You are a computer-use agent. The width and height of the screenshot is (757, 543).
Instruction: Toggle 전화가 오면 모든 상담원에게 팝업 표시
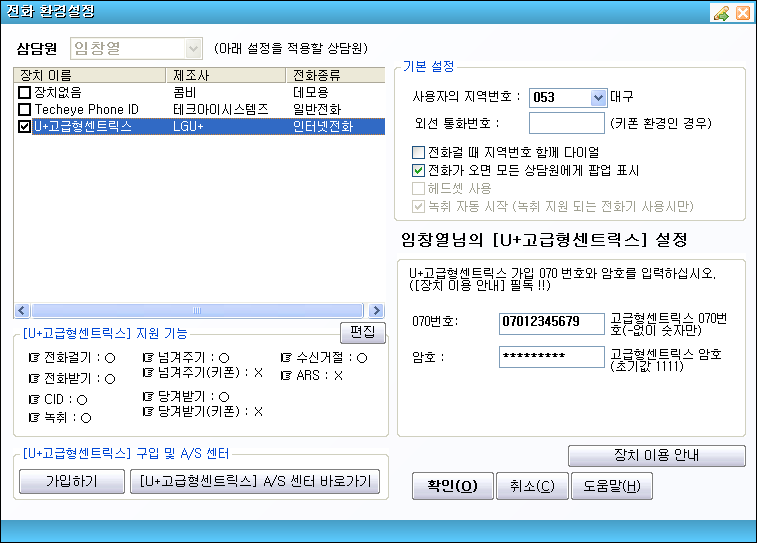click(418, 170)
